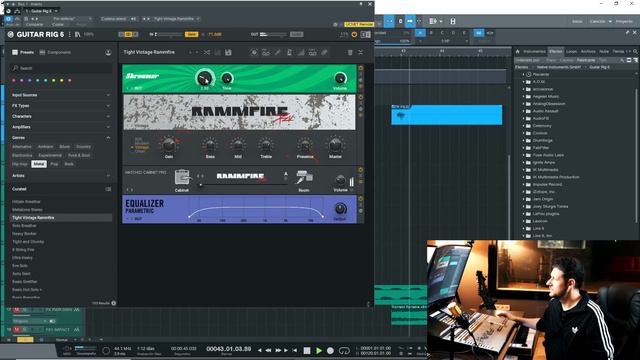Select the Rock genre tag
The image size is (640, 360).
point(69,164)
